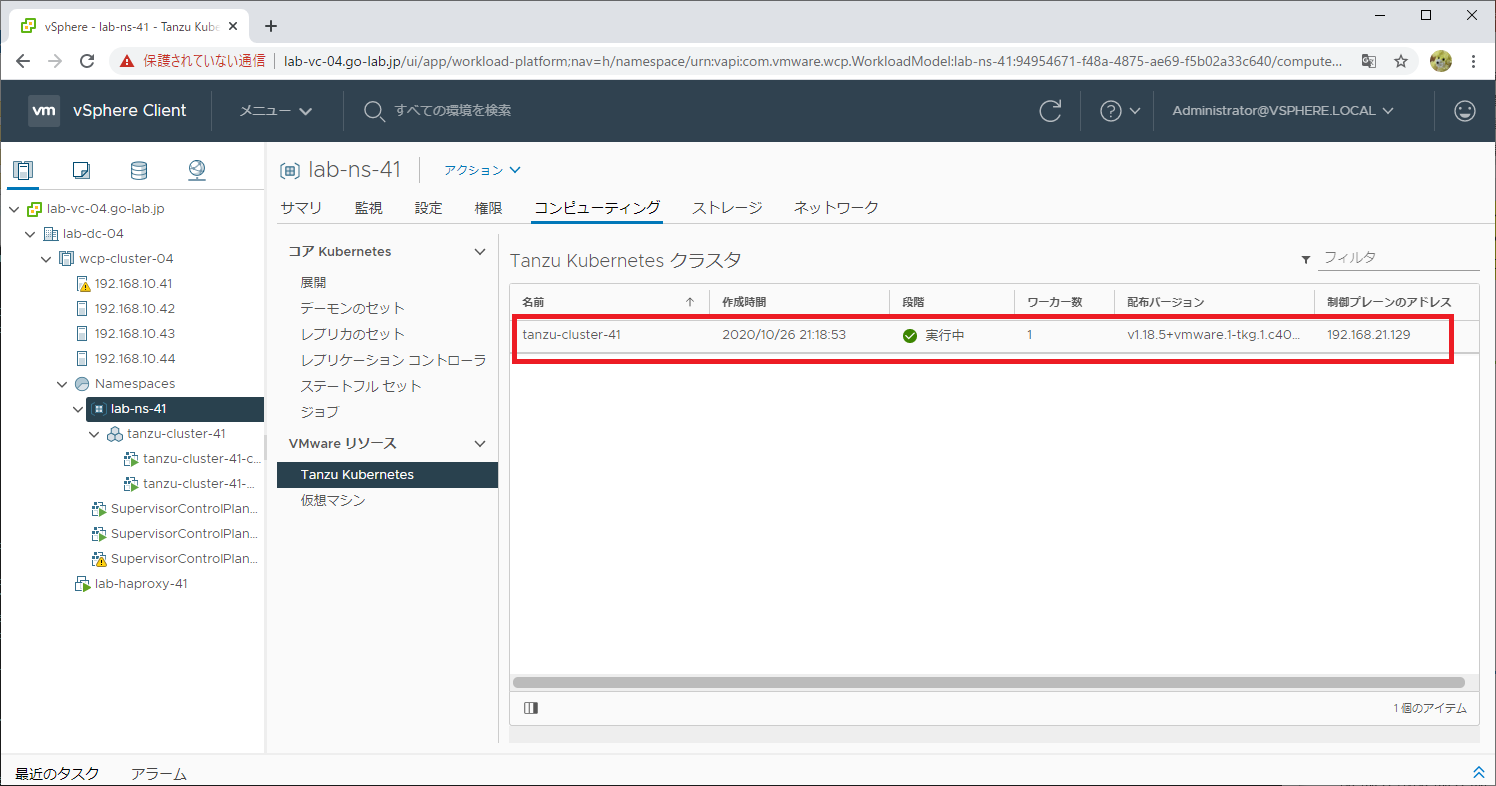Click the table horizontal scrollbar
Viewport: 1496px width, 786px height.
click(988, 682)
